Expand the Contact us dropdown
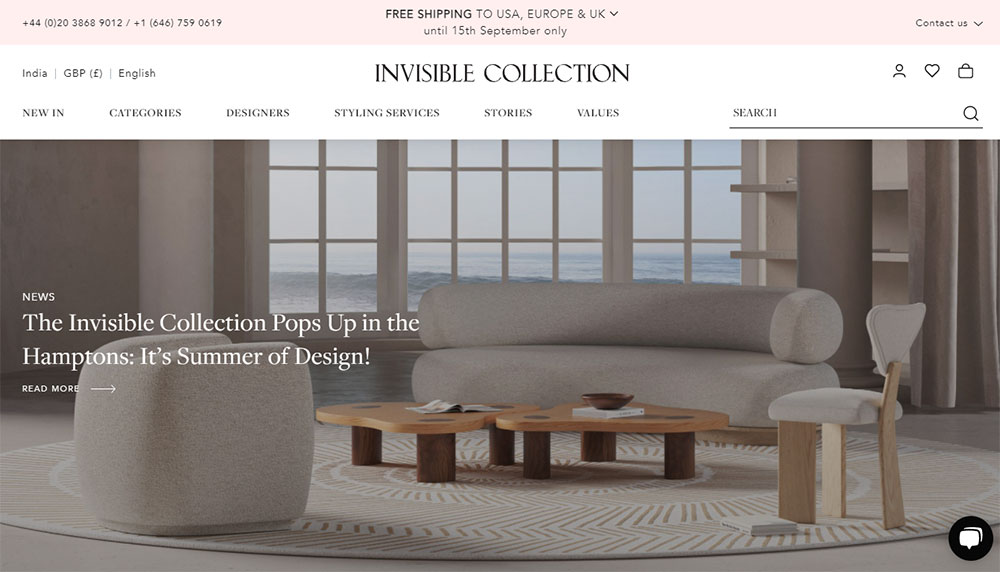Viewport: 1000px width, 572px height. 949,23
